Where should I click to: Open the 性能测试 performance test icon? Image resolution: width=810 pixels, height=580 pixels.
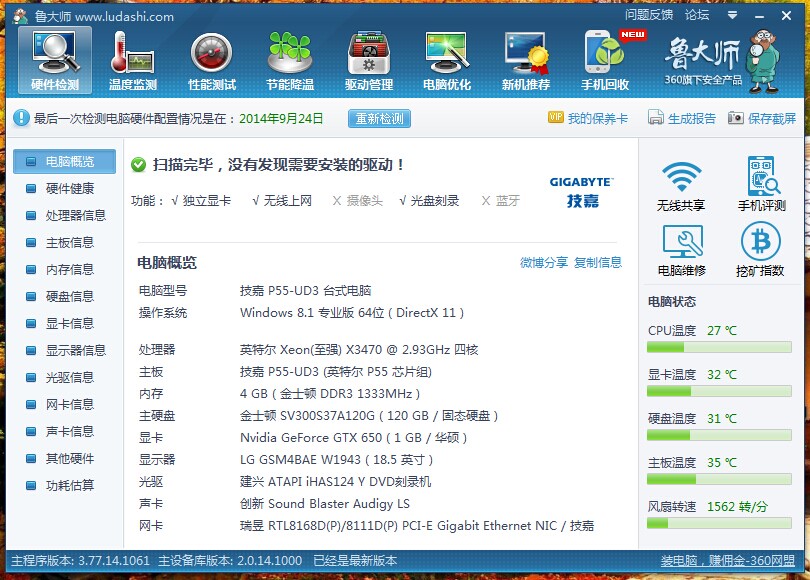211,60
